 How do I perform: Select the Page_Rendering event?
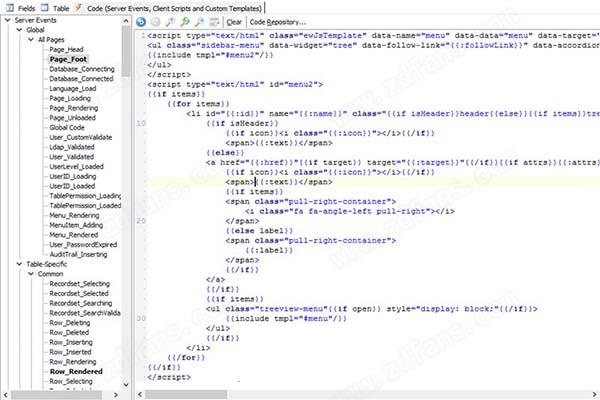coord(73,108)
